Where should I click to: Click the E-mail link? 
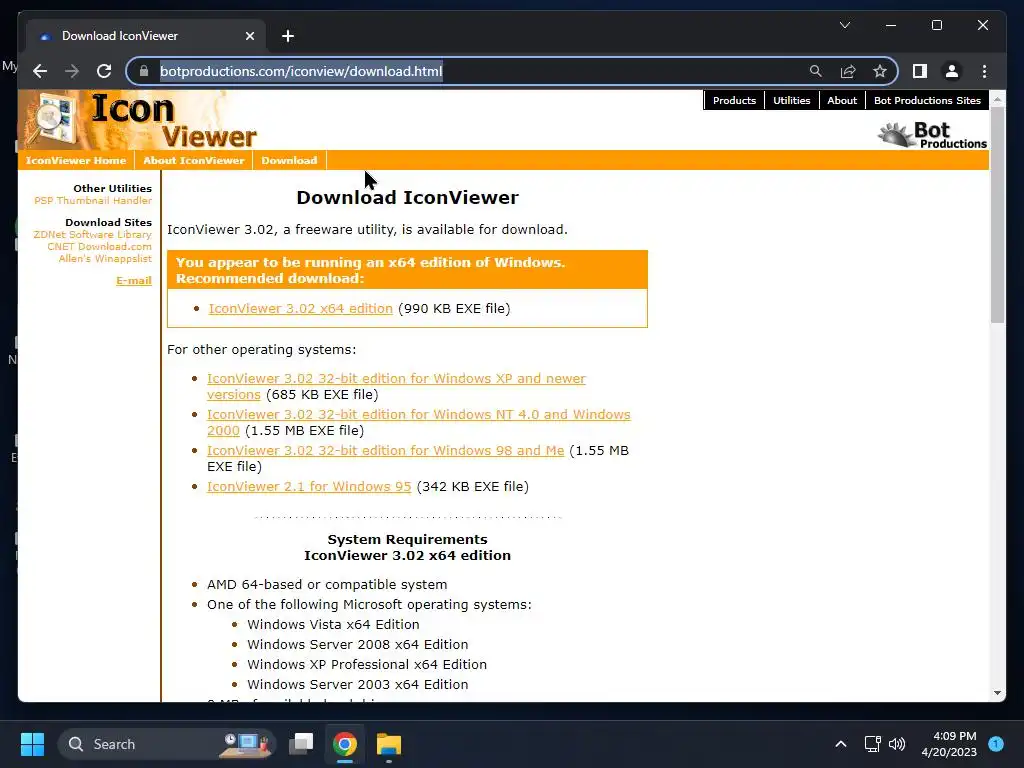(x=134, y=281)
